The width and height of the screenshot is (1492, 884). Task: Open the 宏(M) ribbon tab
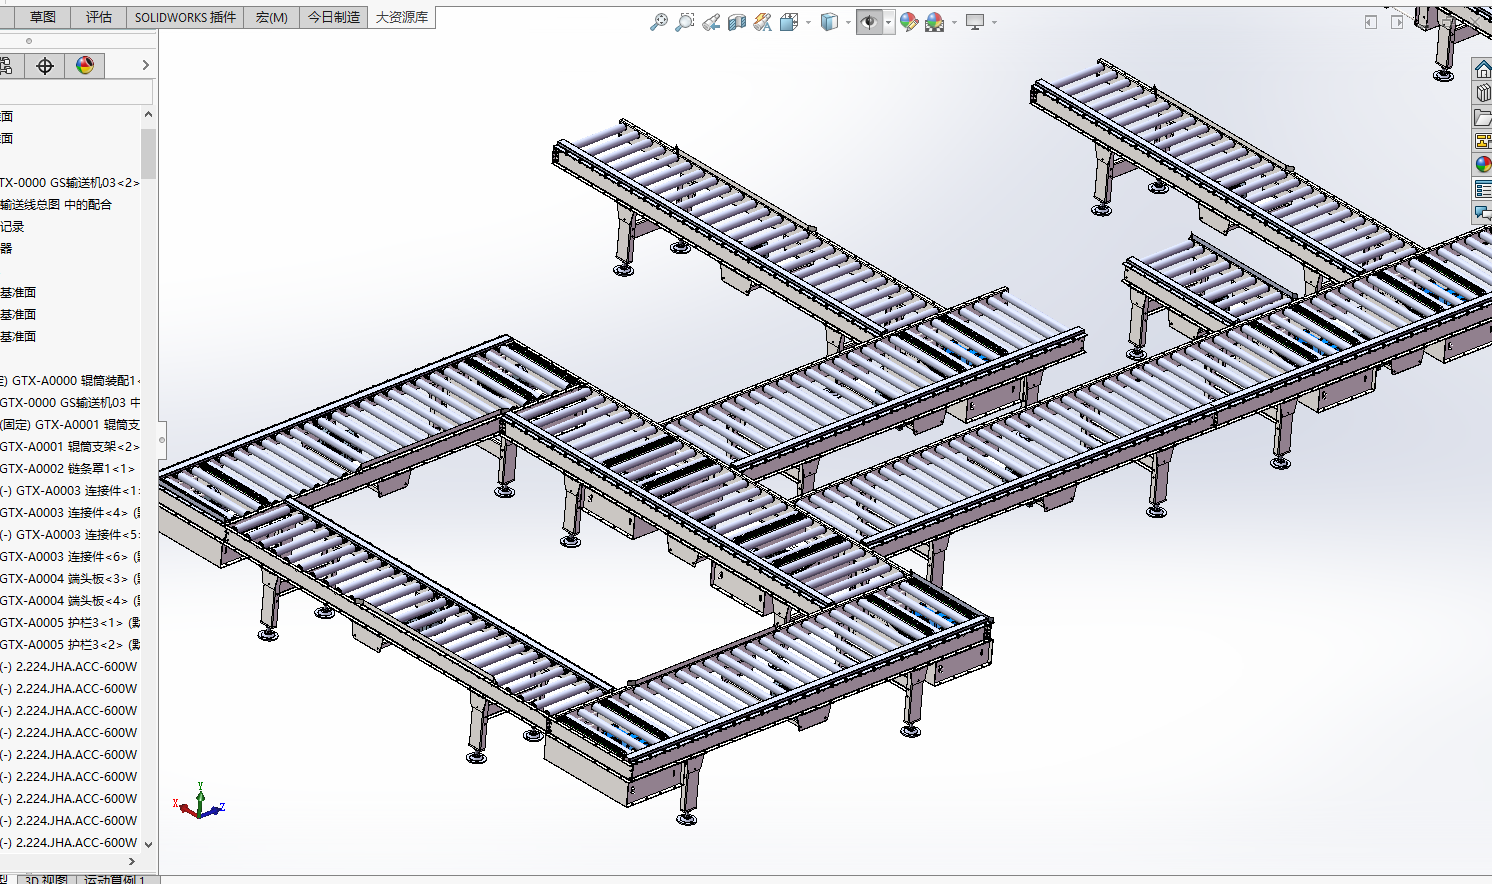click(271, 17)
